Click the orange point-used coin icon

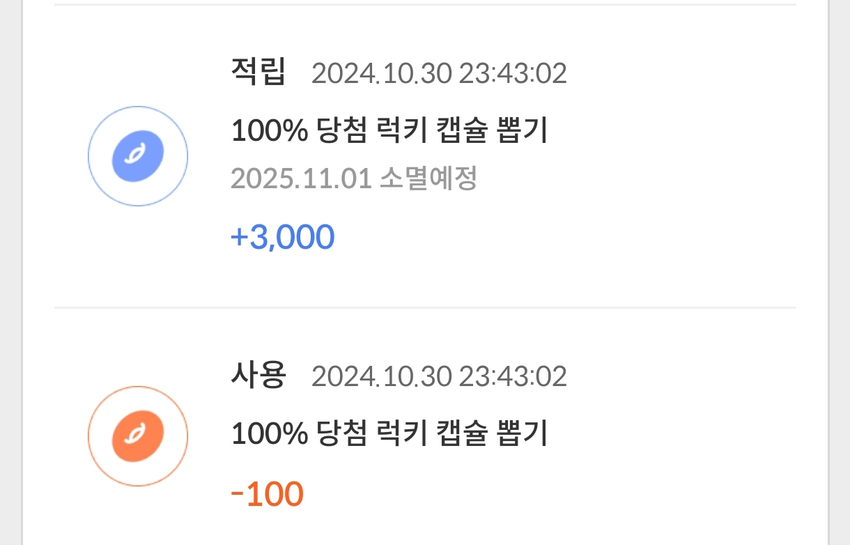(x=138, y=436)
